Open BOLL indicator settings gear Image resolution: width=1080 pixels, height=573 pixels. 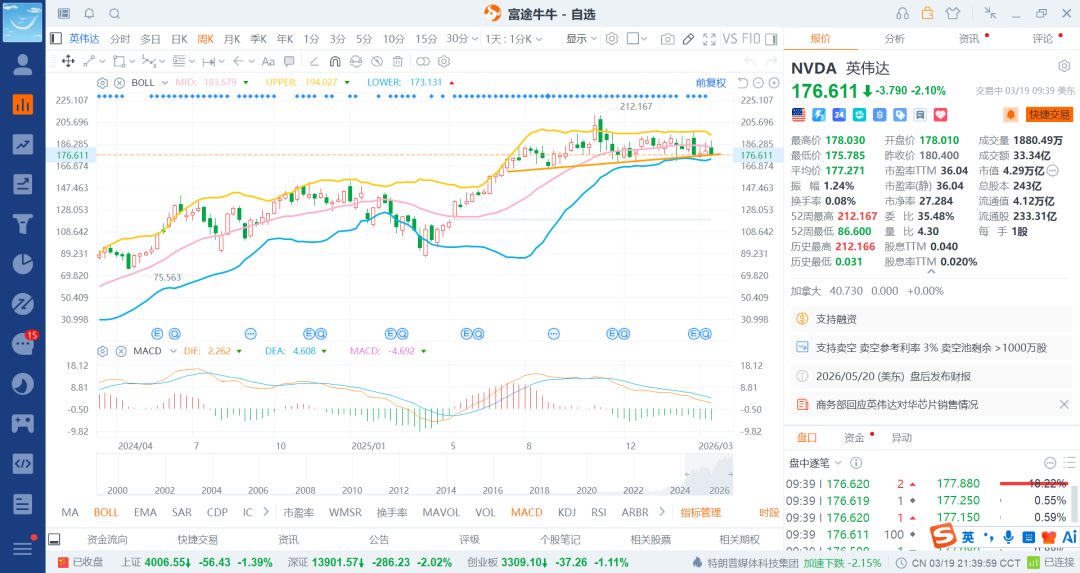pos(103,82)
